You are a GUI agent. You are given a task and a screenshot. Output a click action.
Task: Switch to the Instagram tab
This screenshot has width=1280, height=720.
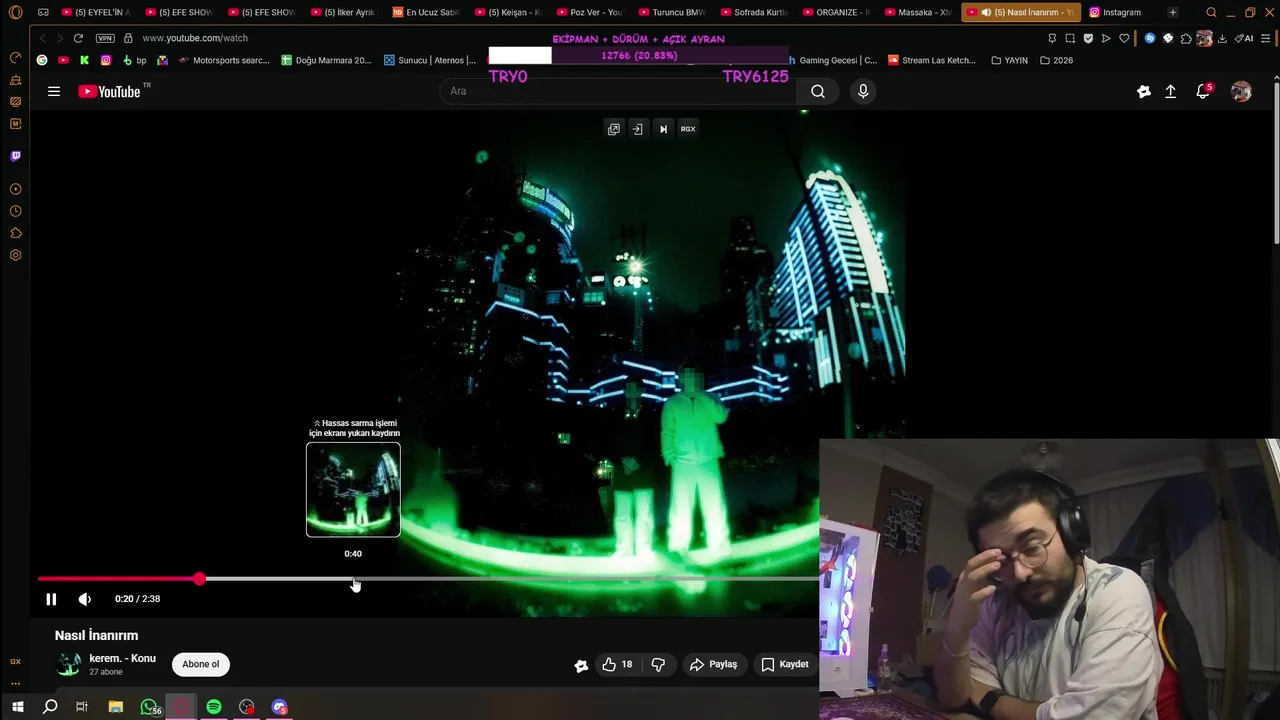click(x=1121, y=12)
